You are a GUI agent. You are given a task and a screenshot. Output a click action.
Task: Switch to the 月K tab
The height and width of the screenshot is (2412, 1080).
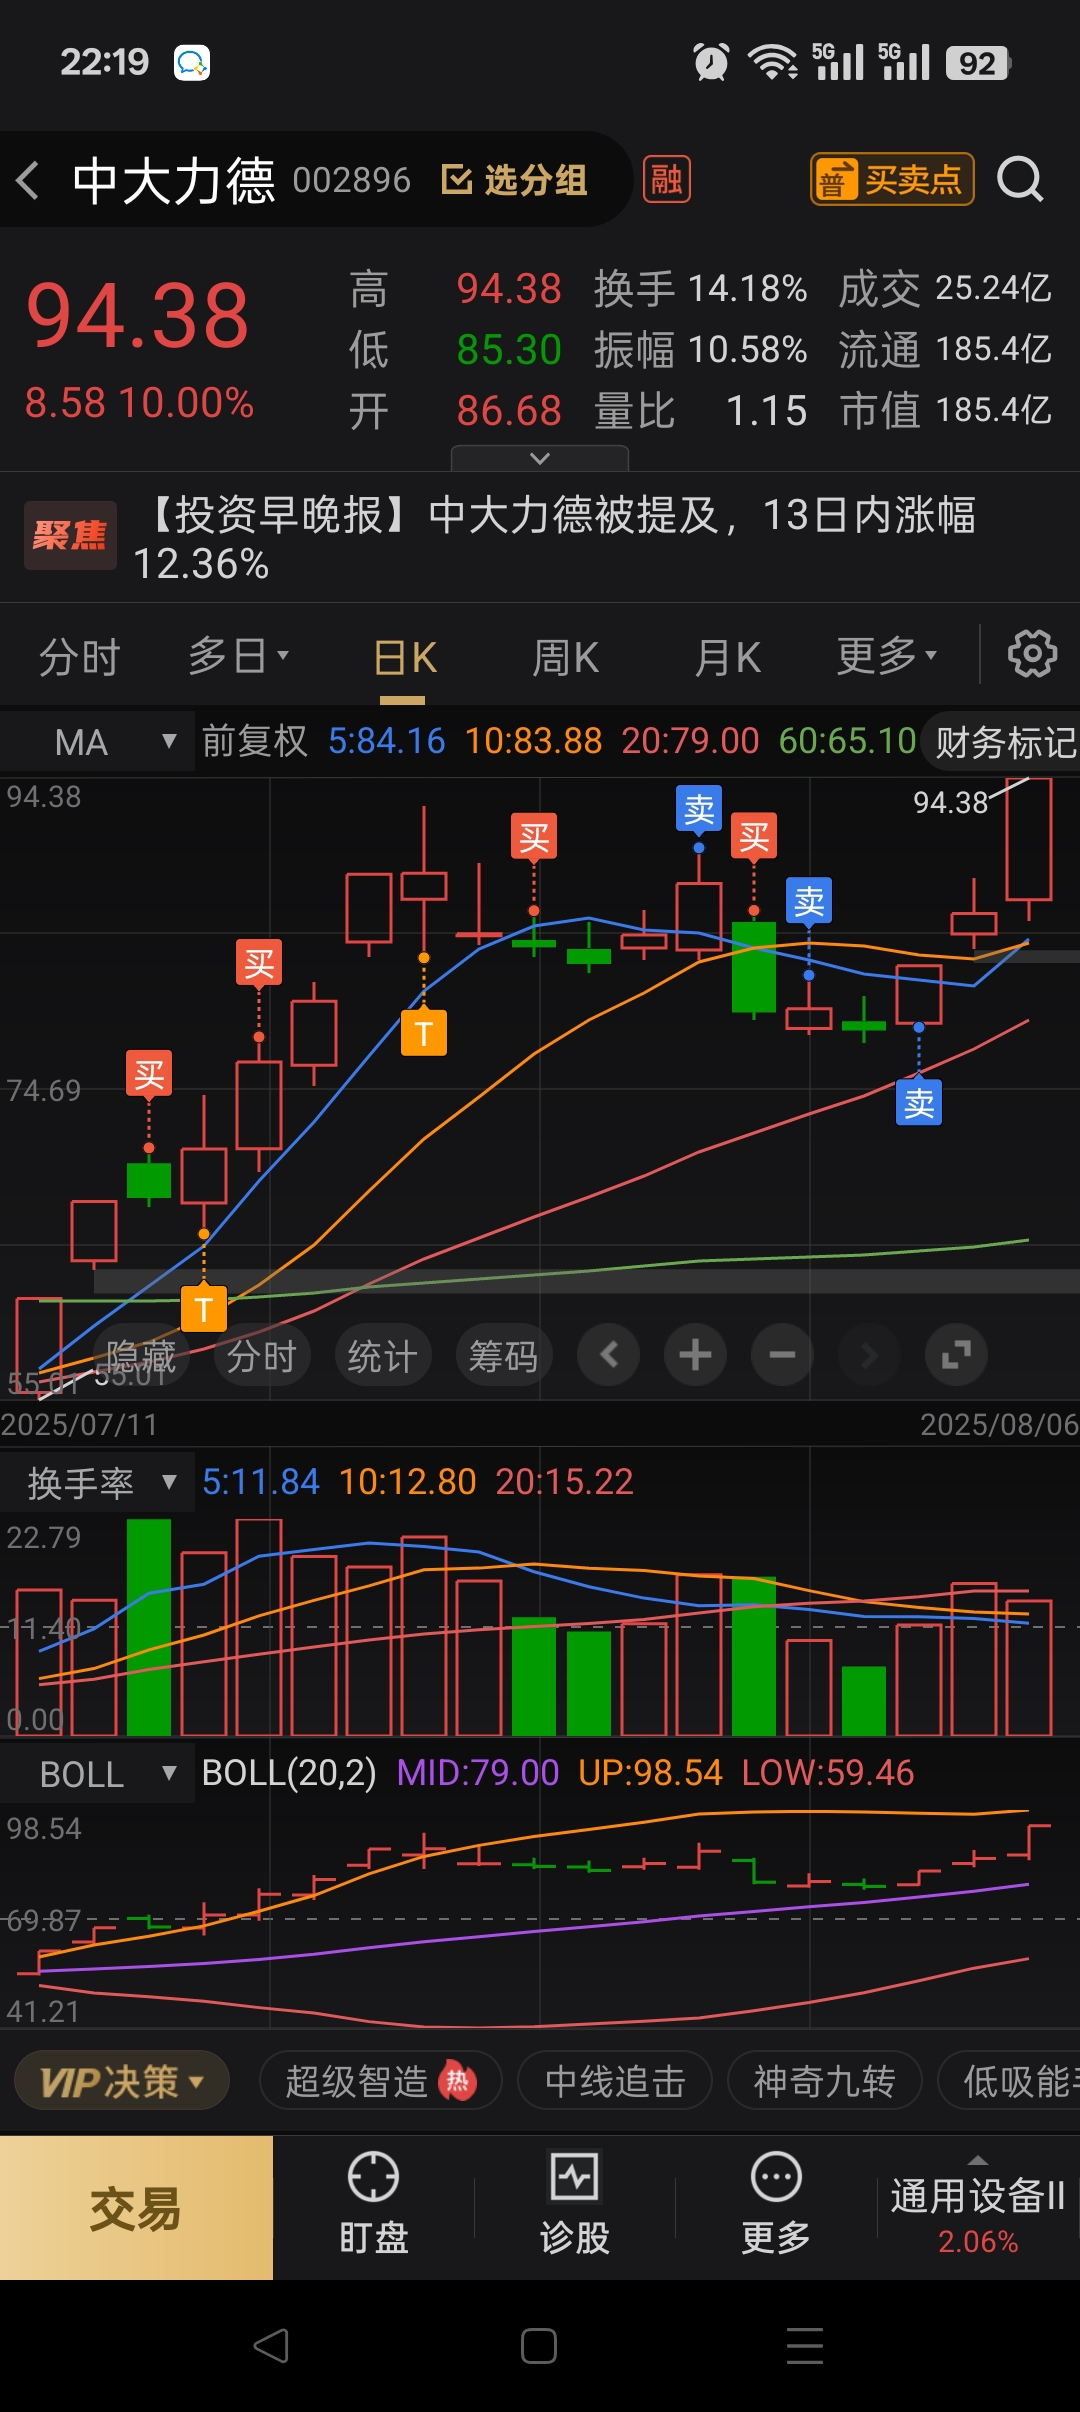coord(727,658)
